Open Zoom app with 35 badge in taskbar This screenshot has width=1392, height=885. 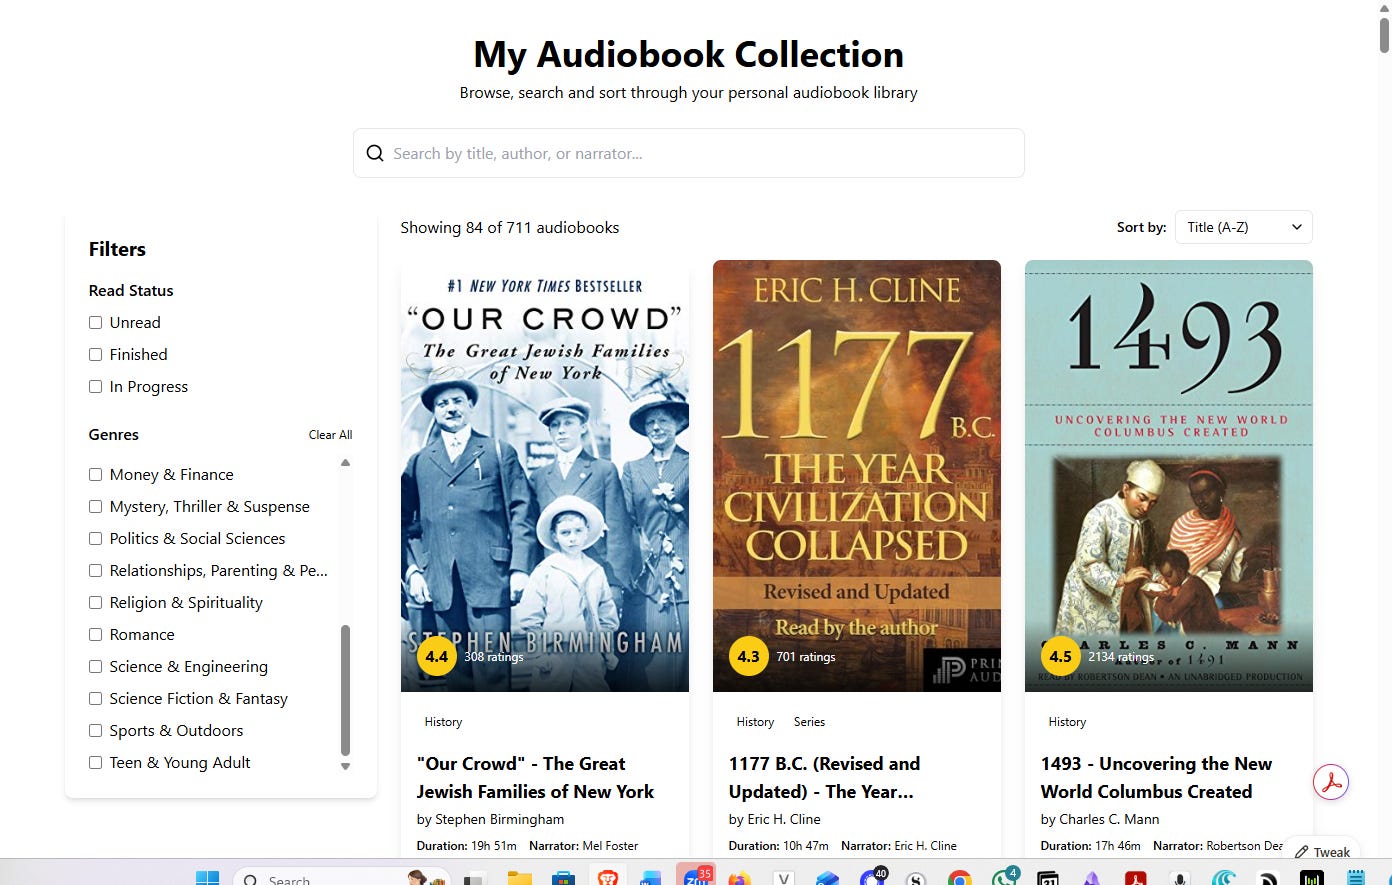tap(696, 876)
